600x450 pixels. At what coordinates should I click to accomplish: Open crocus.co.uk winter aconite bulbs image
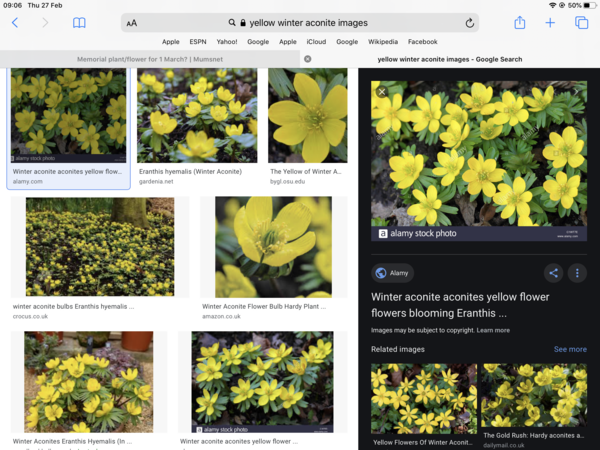click(x=100, y=247)
